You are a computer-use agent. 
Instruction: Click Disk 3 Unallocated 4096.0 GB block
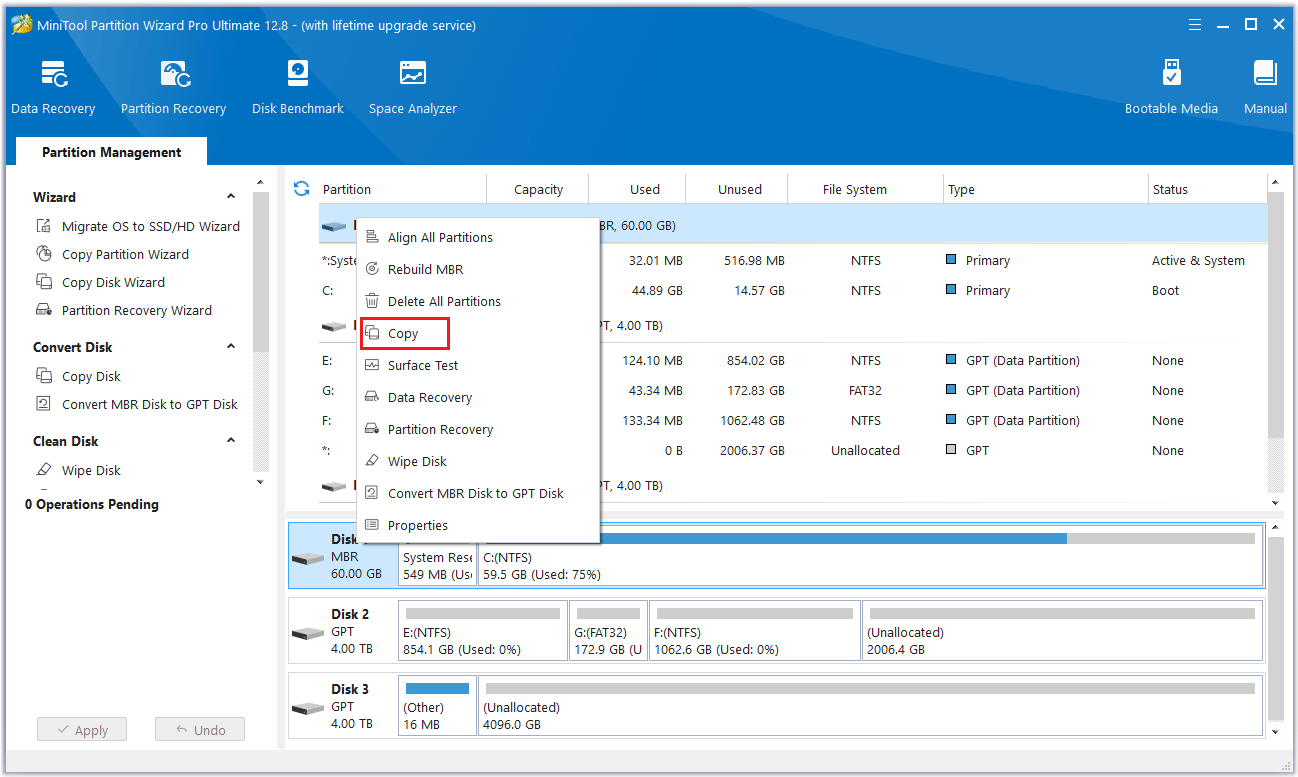coord(870,706)
